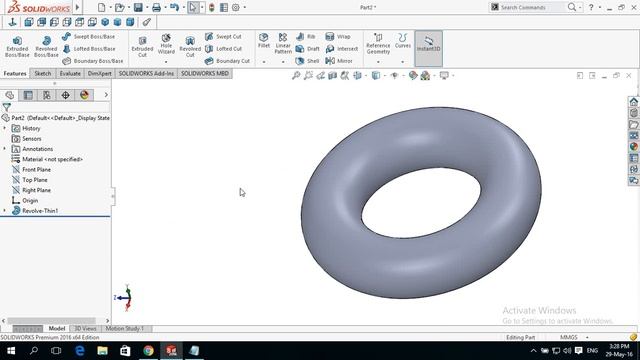Choose the Lofted Cut feature

[223, 49]
